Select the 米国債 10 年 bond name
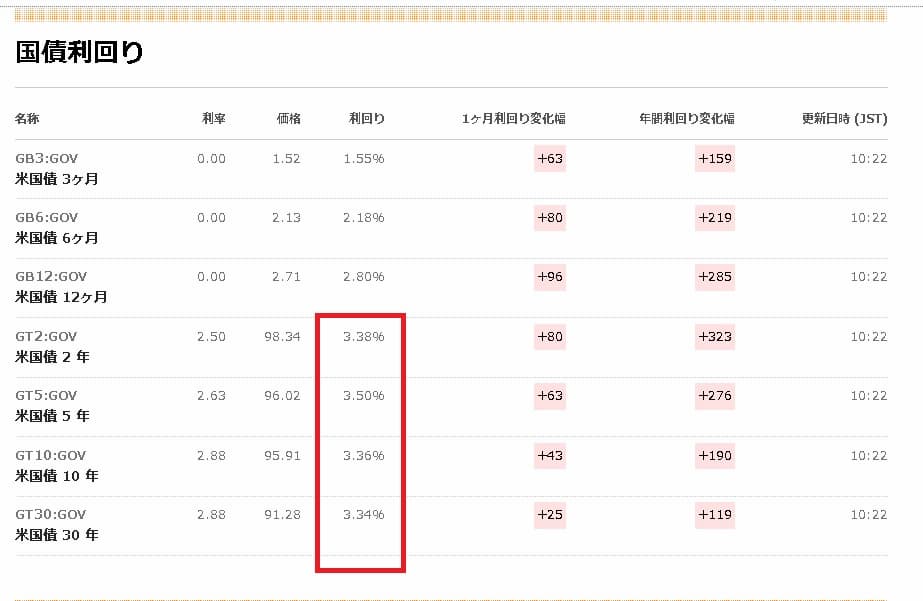The height and width of the screenshot is (601, 923). click(56, 476)
